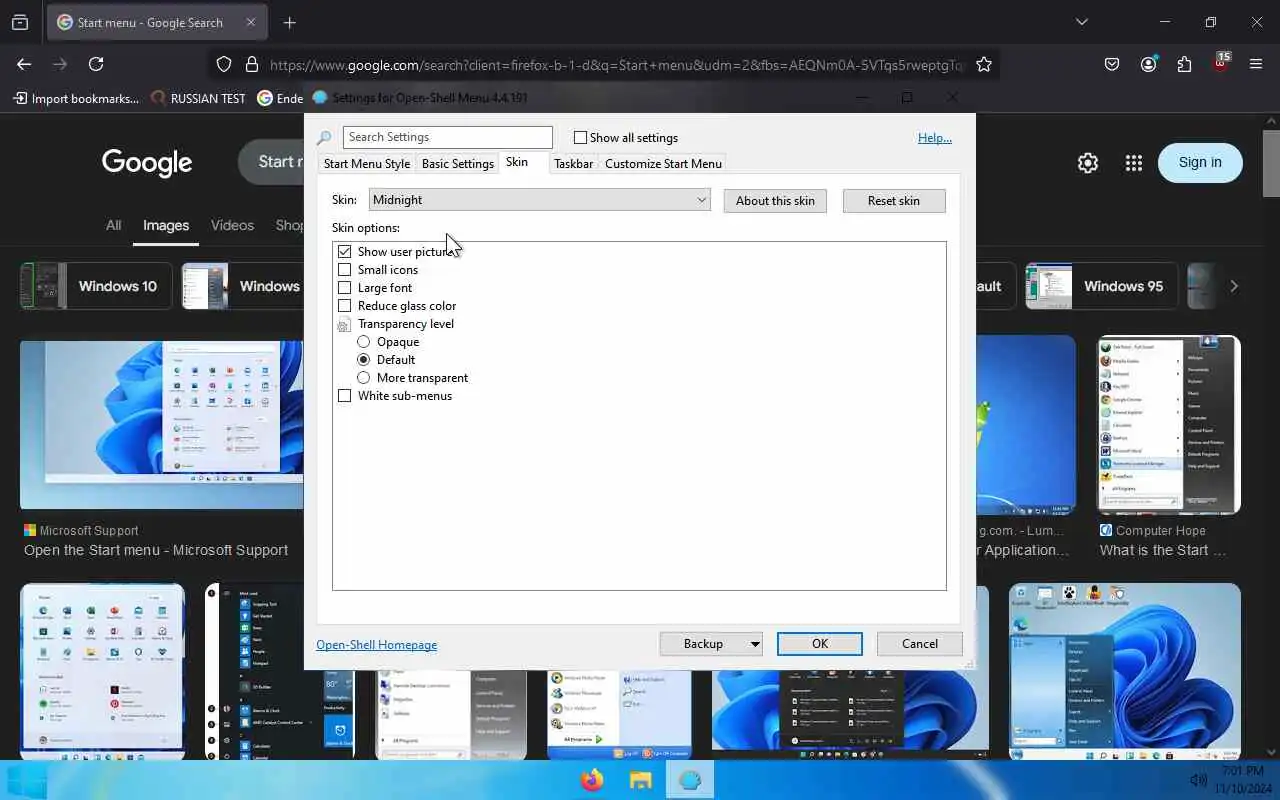The width and height of the screenshot is (1280, 800).
Task: Switch to Basic Settings tab
Action: pos(458,164)
